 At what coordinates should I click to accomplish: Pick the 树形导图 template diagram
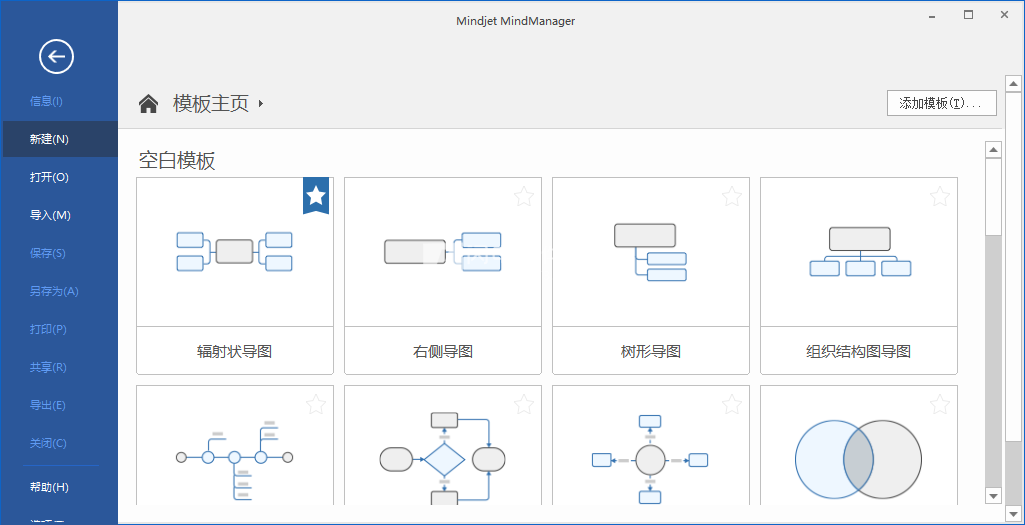click(651, 251)
